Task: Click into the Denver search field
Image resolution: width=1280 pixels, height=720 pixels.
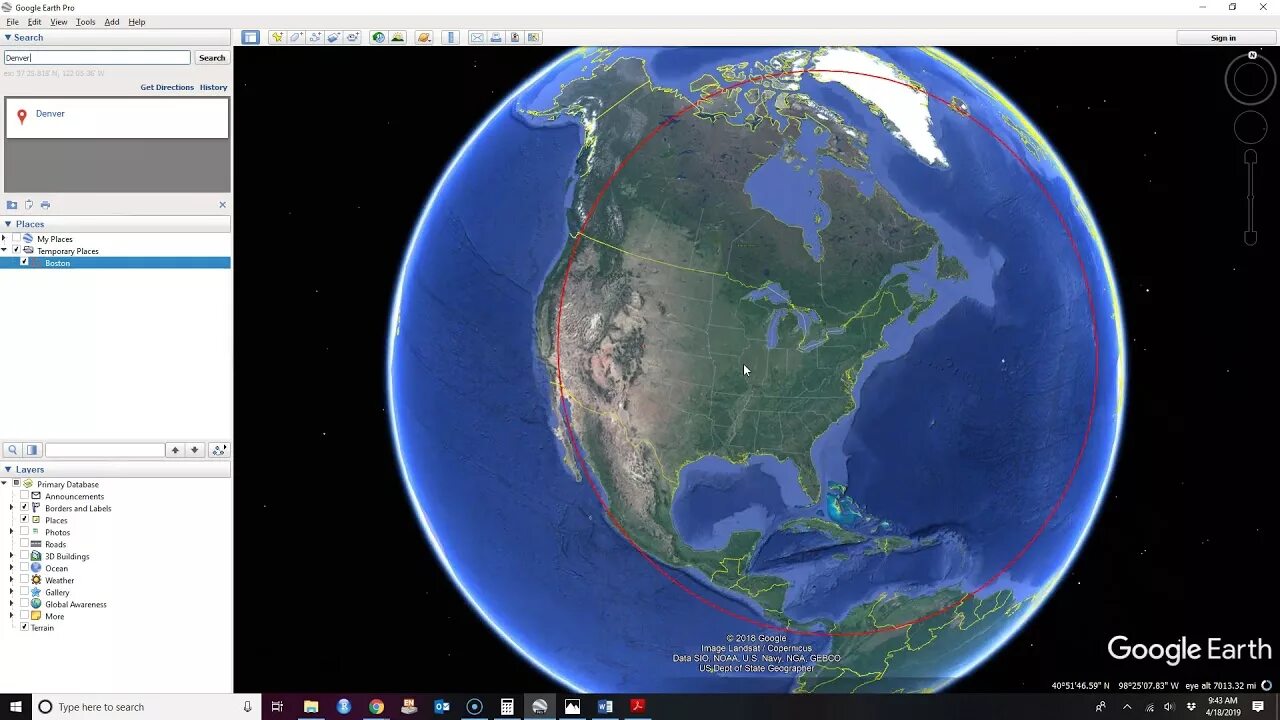Action: [97, 58]
